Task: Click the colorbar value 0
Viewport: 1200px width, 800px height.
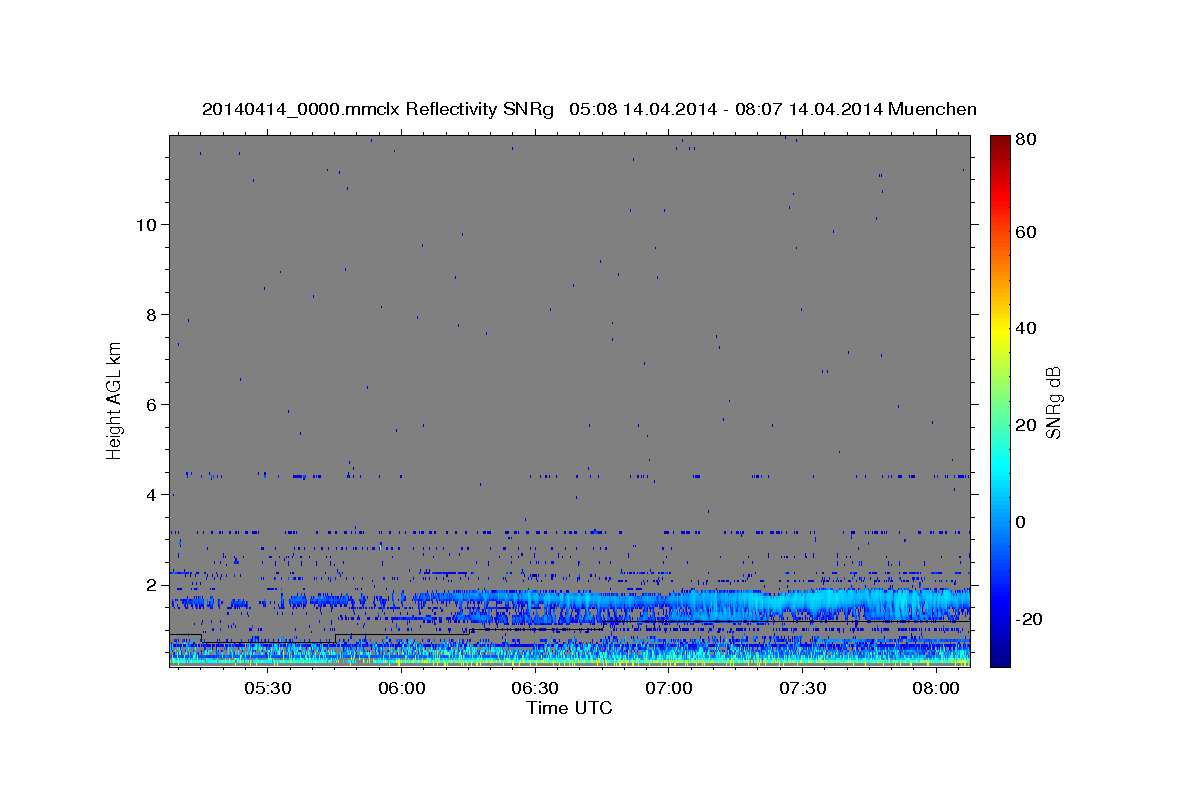Action: (1020, 522)
